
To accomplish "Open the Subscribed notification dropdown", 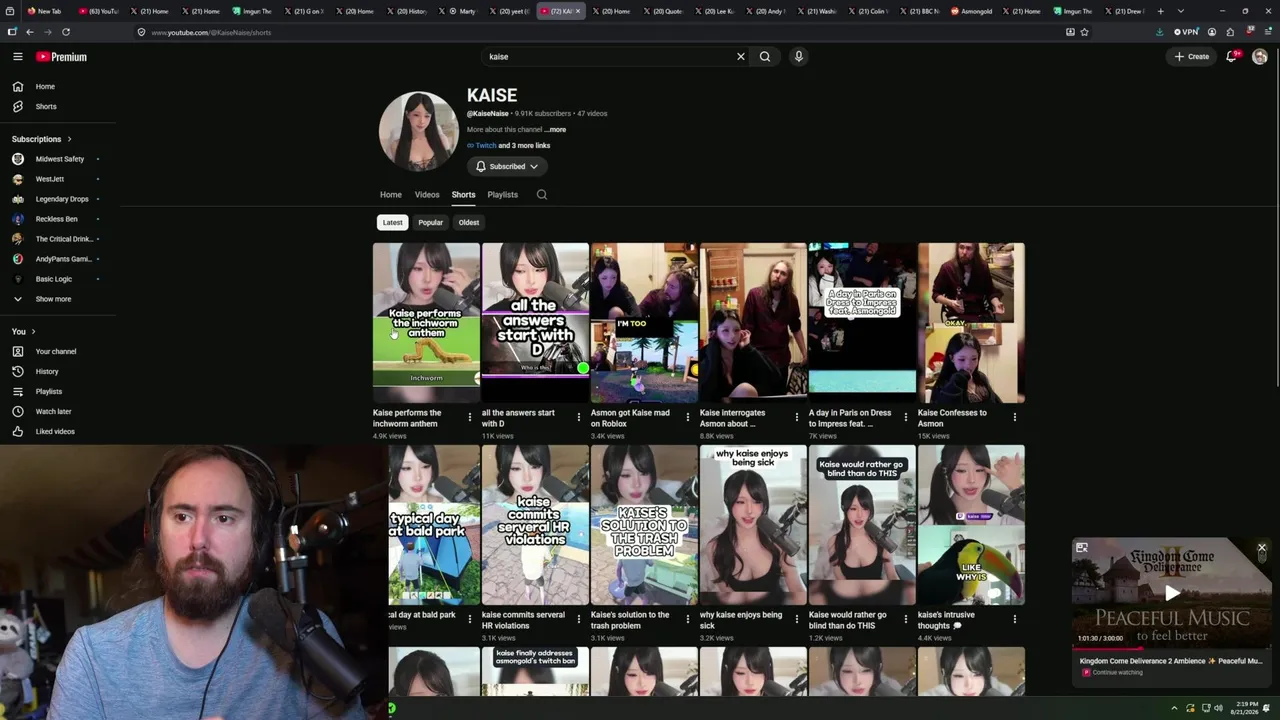I will coord(507,166).
